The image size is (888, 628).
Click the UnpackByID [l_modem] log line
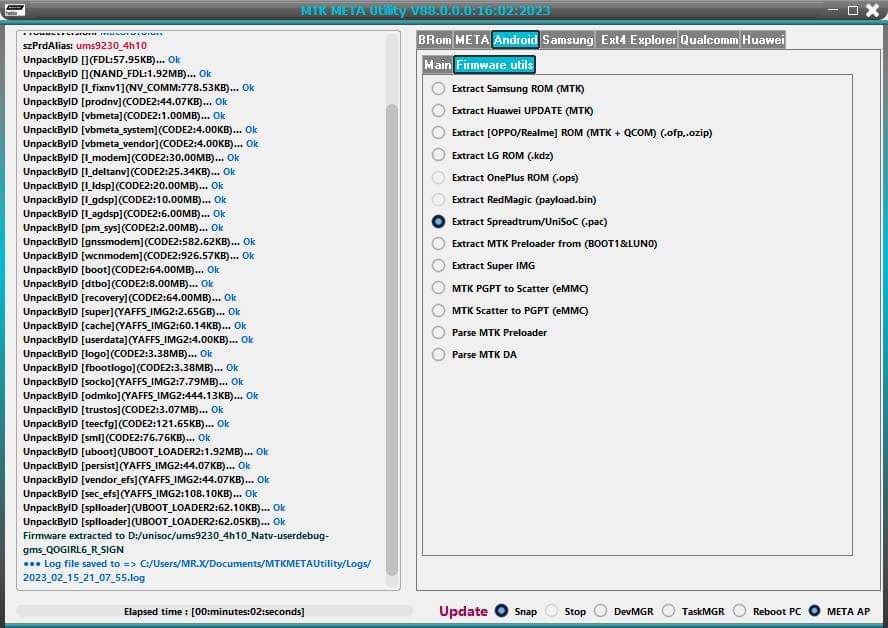click(x=131, y=157)
